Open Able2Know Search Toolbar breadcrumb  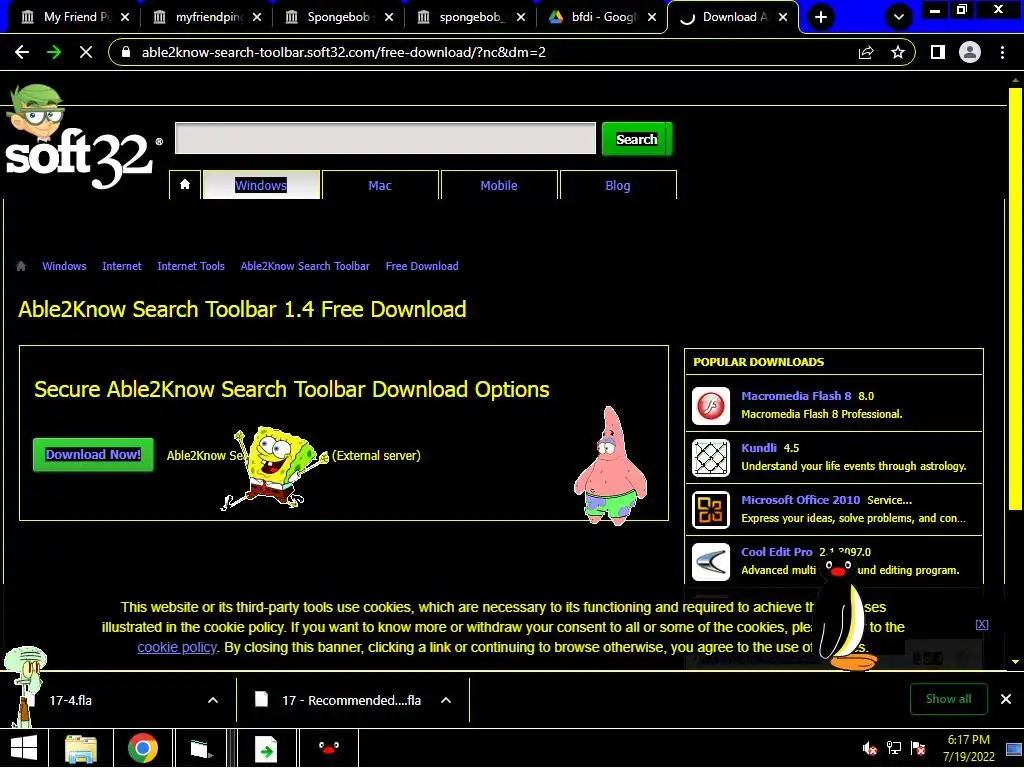click(305, 266)
